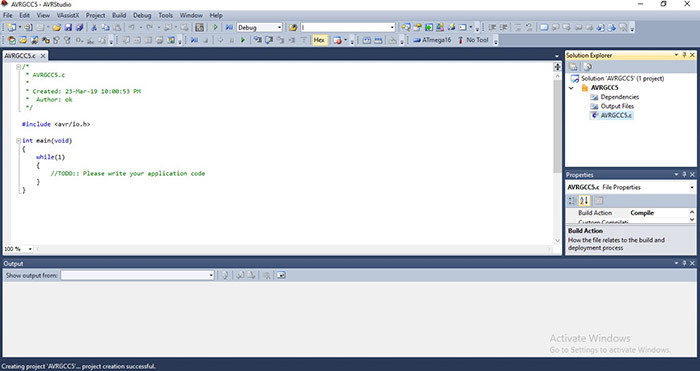Click Step Into icon on debug toolbar
The height and width of the screenshot is (371, 700).
tap(258, 40)
